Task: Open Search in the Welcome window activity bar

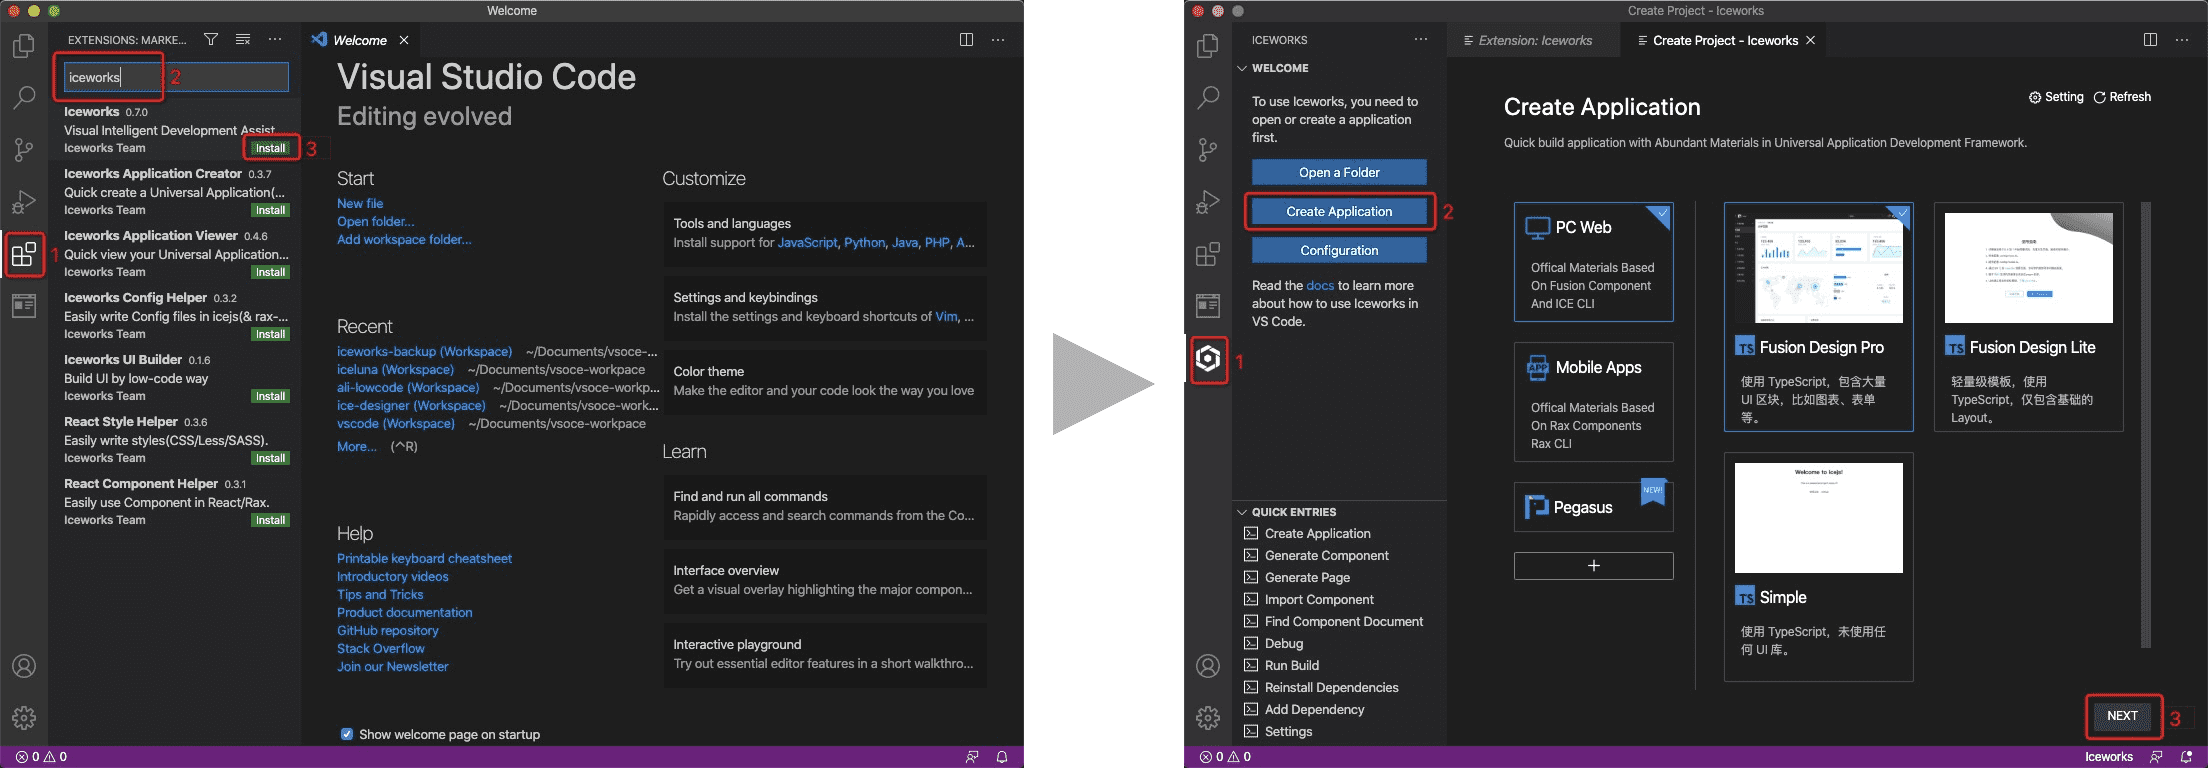Action: pos(24,97)
